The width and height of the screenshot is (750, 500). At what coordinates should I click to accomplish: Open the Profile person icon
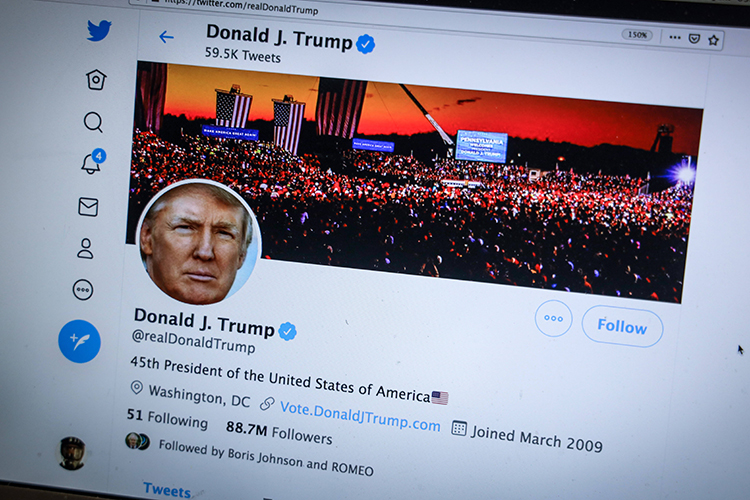85,249
